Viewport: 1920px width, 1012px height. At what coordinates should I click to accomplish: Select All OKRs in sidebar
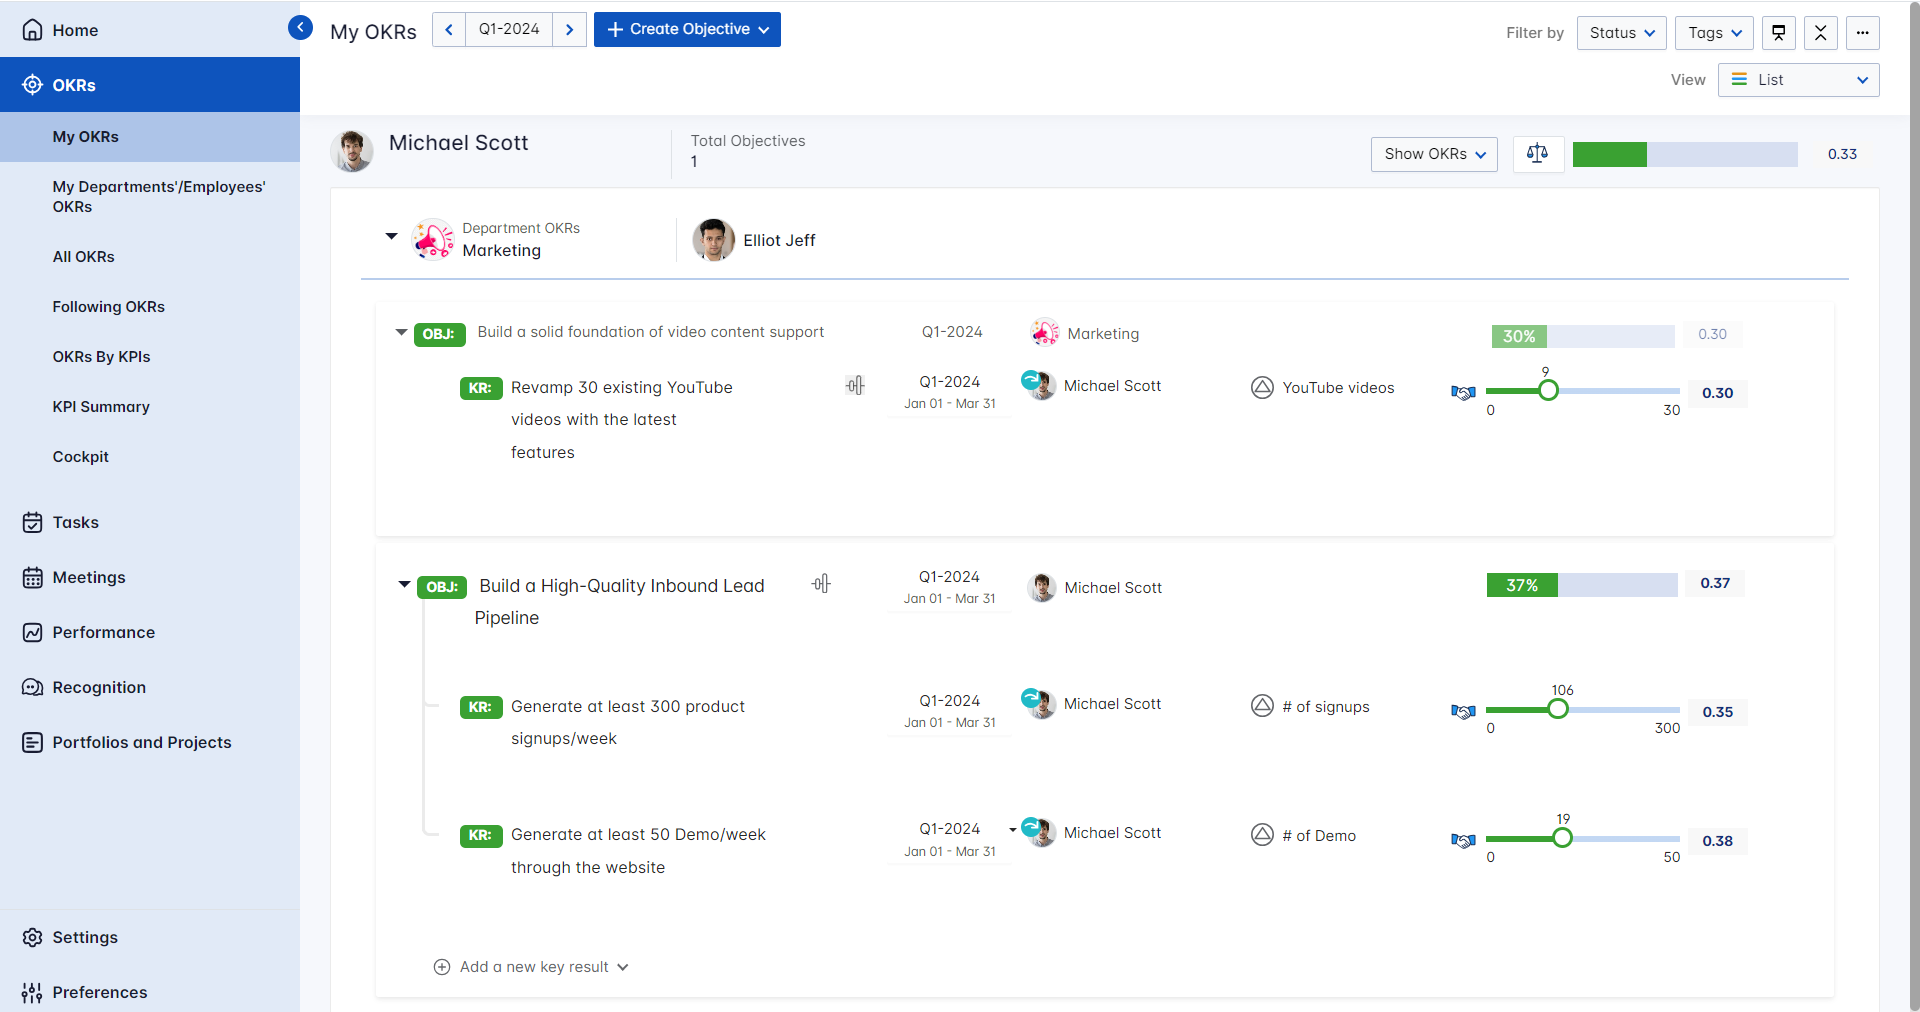150,257
